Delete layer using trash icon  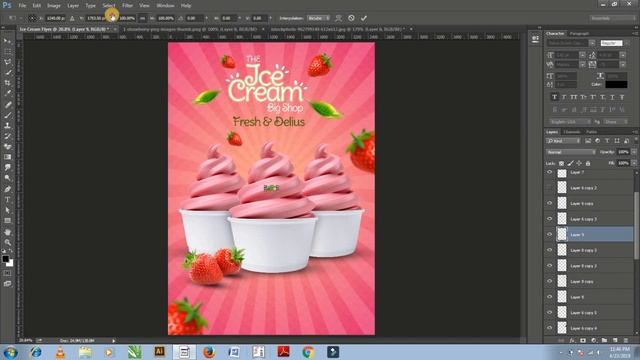[626, 340]
